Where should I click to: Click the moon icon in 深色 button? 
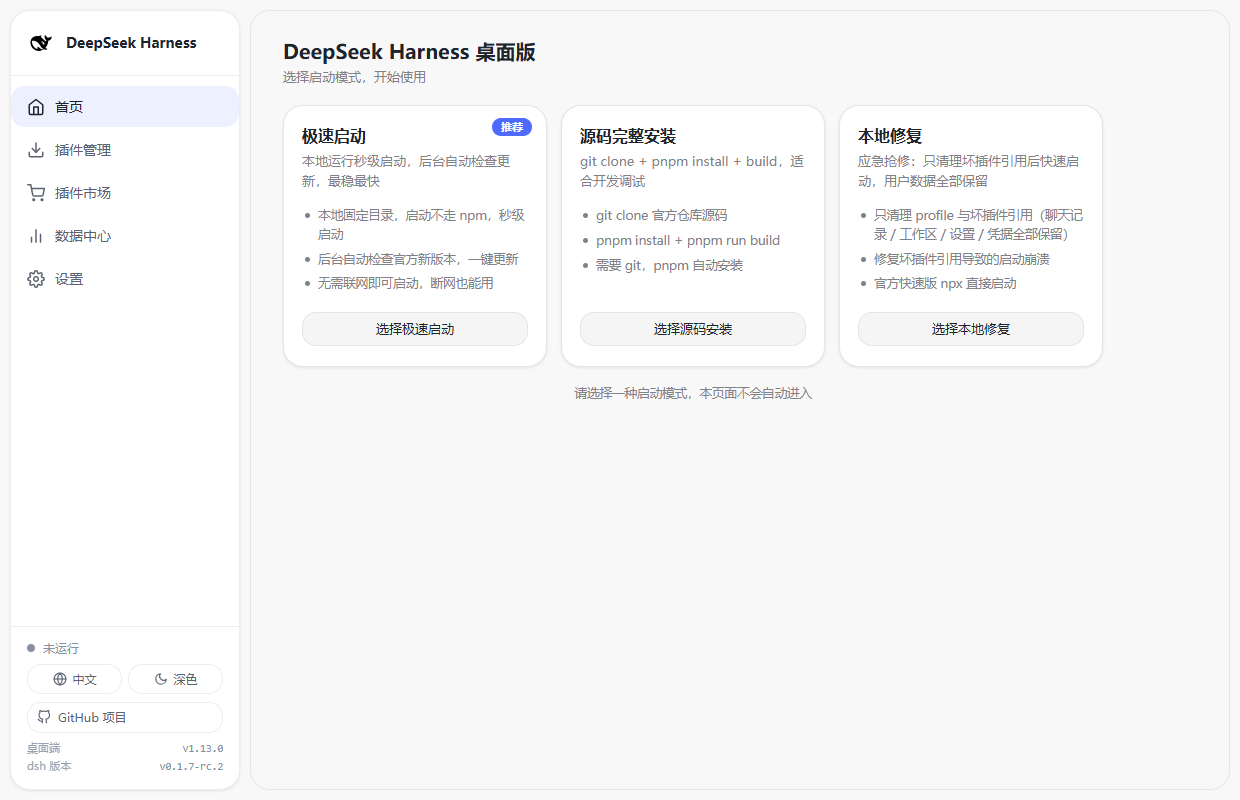(x=161, y=679)
